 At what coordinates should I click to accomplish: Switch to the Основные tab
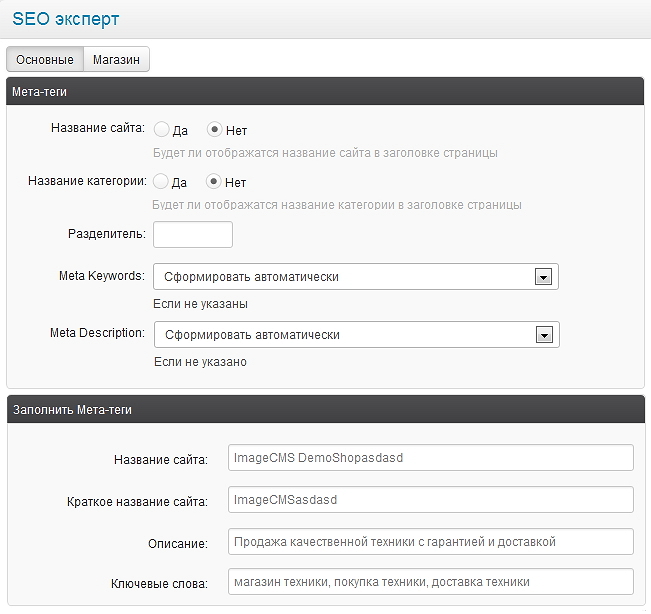tap(45, 59)
